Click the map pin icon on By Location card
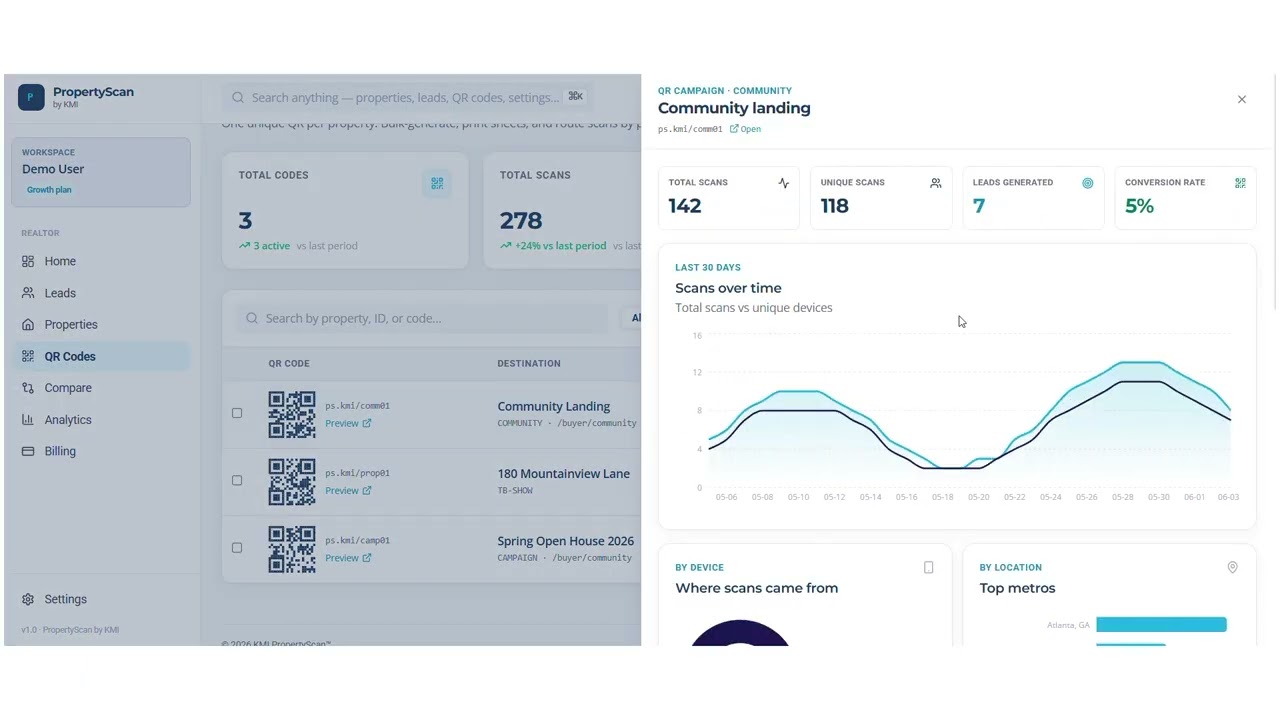This screenshot has height=720, width=1280. click(x=1232, y=567)
